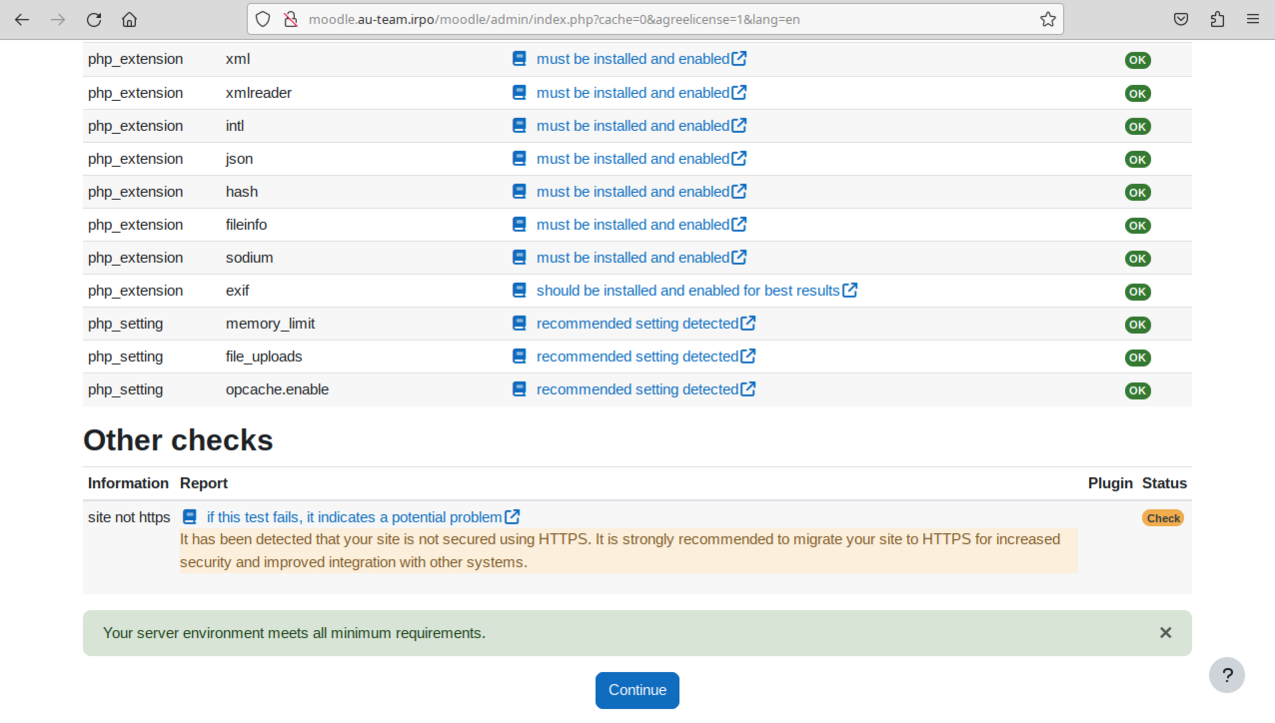Open the memory_limit recommended setting link
The width and height of the screenshot is (1275, 723).
(x=636, y=324)
